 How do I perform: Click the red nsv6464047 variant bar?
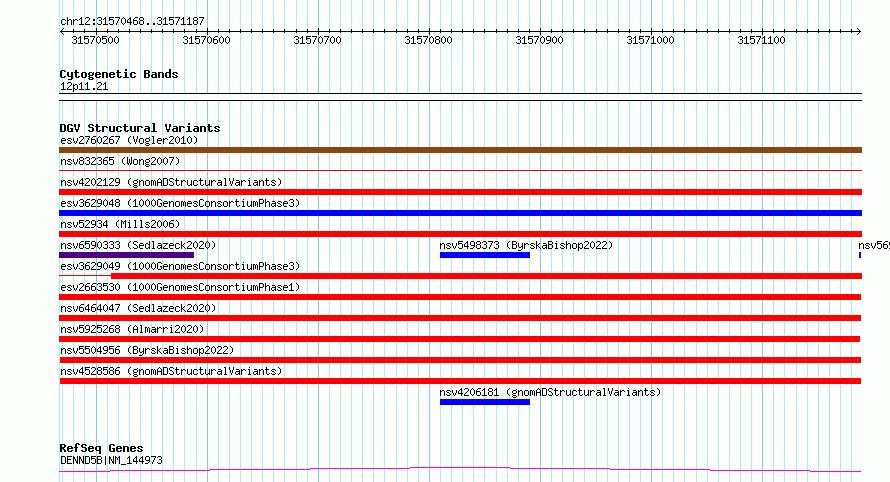click(460, 318)
